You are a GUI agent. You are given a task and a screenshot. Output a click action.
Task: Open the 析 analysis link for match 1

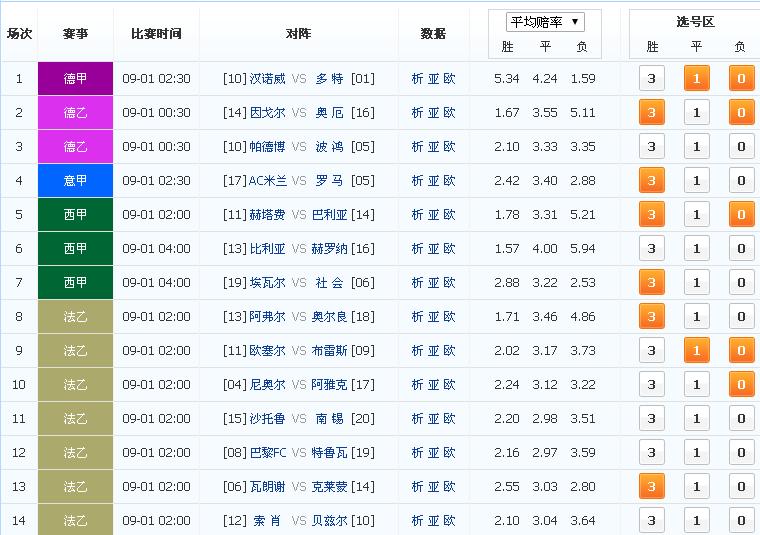tap(417, 79)
